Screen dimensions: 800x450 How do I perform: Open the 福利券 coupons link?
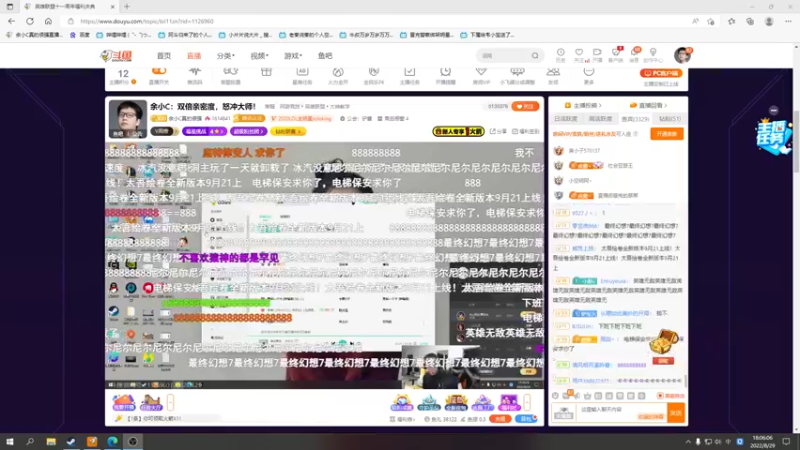coord(403,419)
